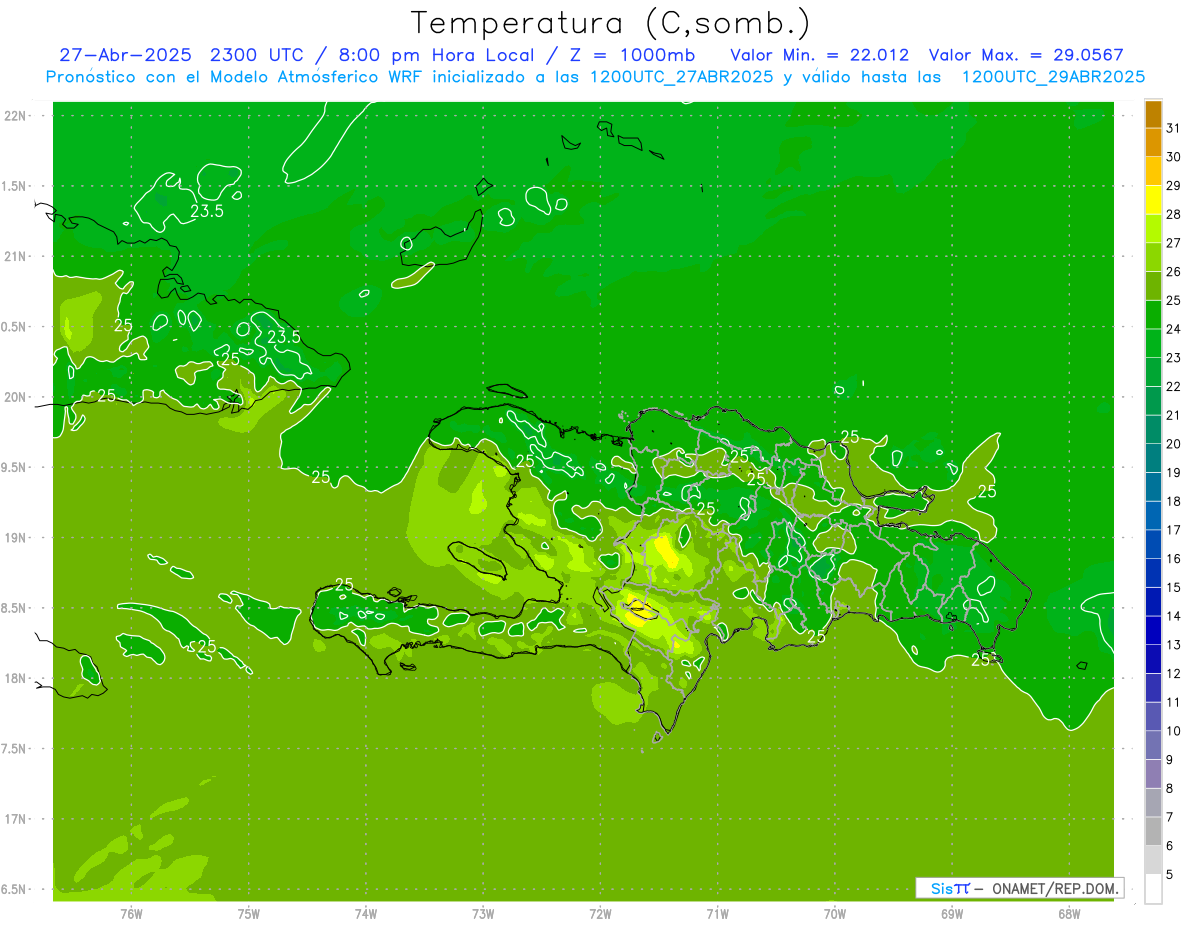Click the white legend swatch below 5

click(1153, 888)
